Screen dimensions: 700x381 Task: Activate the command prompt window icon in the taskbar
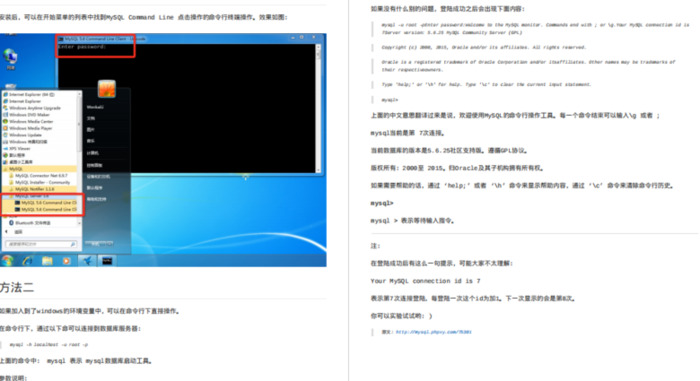[x=107, y=260]
